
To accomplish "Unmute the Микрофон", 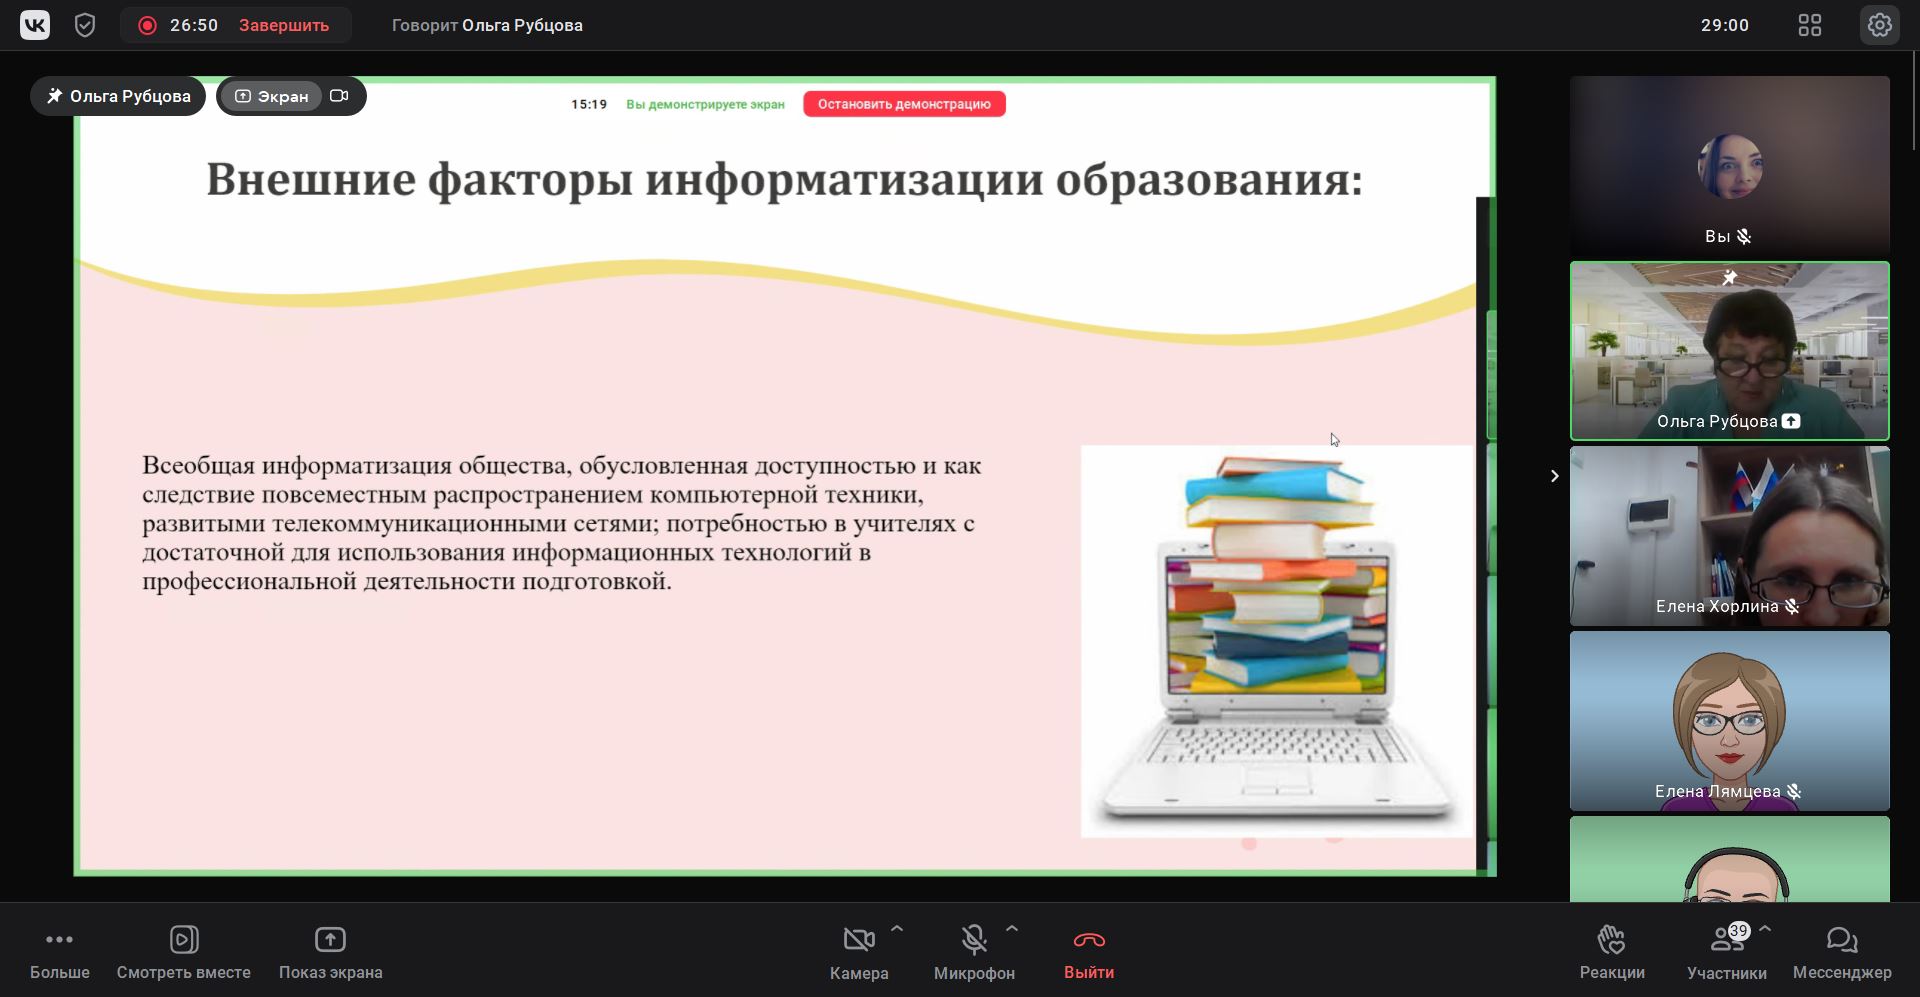I will tap(973, 941).
